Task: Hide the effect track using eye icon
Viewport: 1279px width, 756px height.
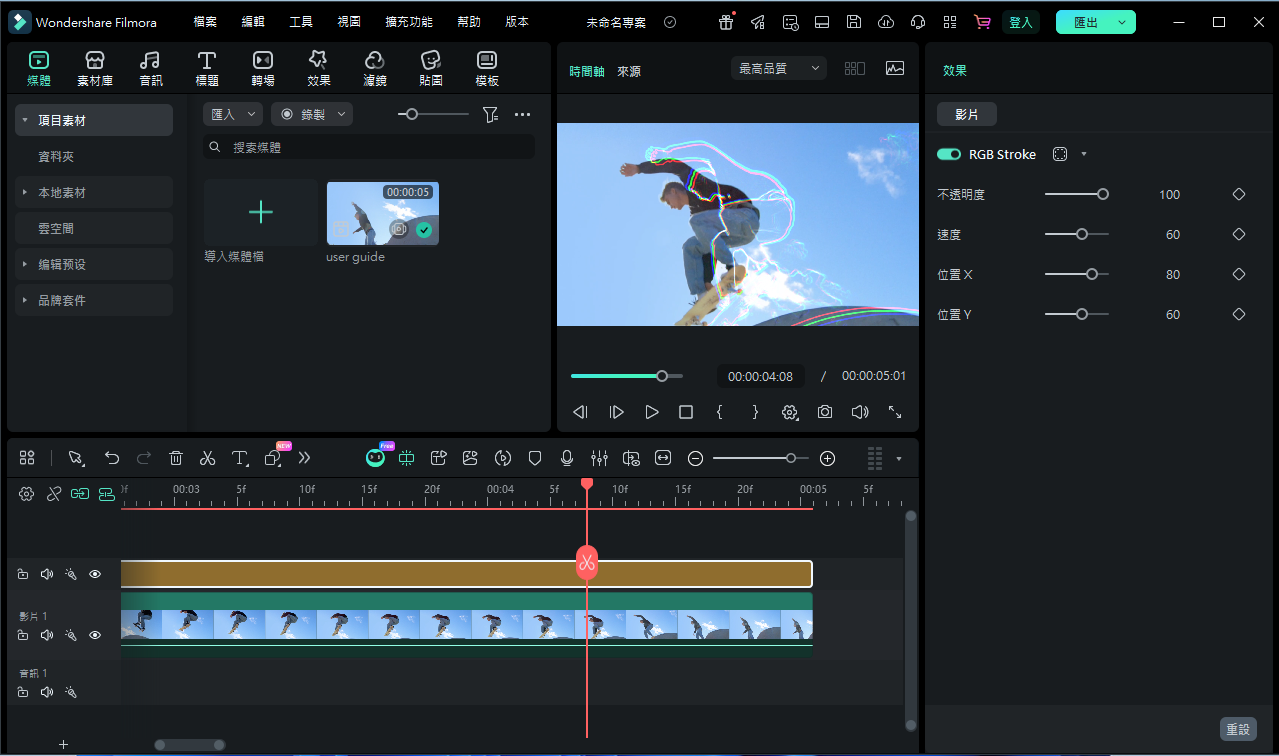Action: click(x=95, y=574)
